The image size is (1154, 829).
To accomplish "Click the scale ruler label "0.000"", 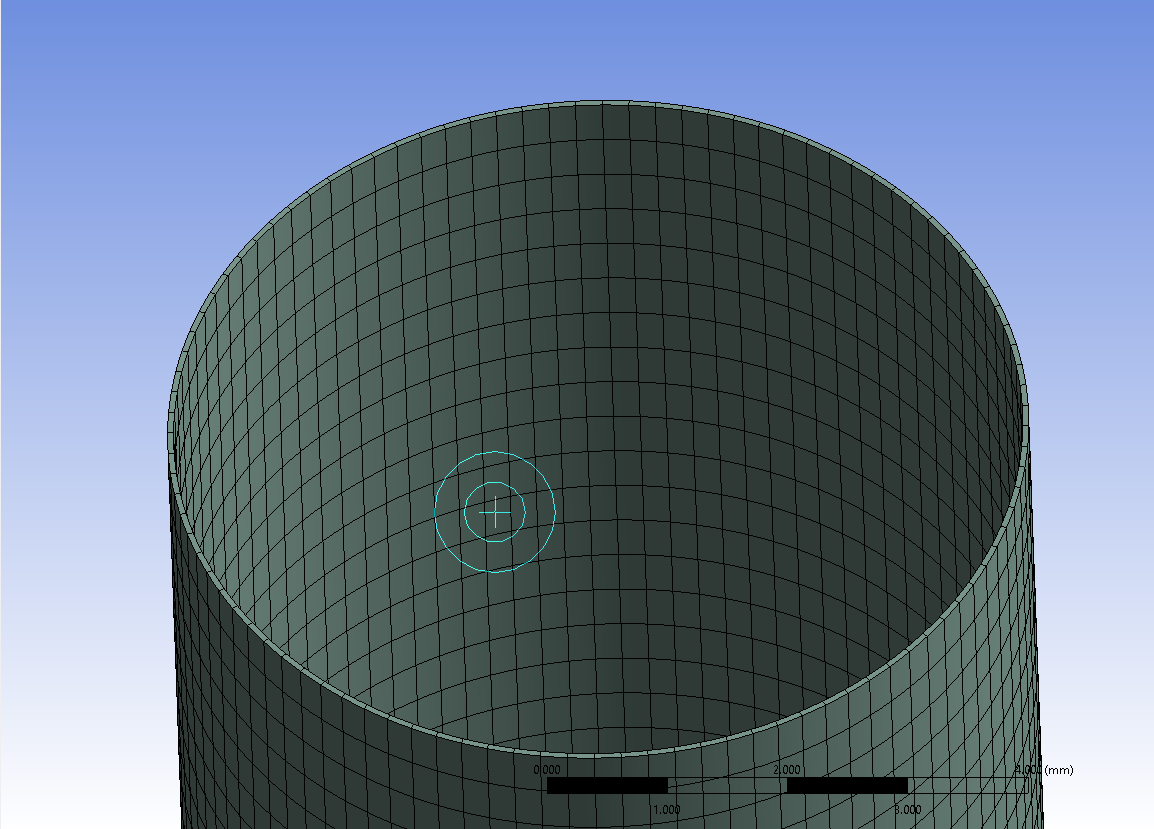I will (x=547, y=769).
